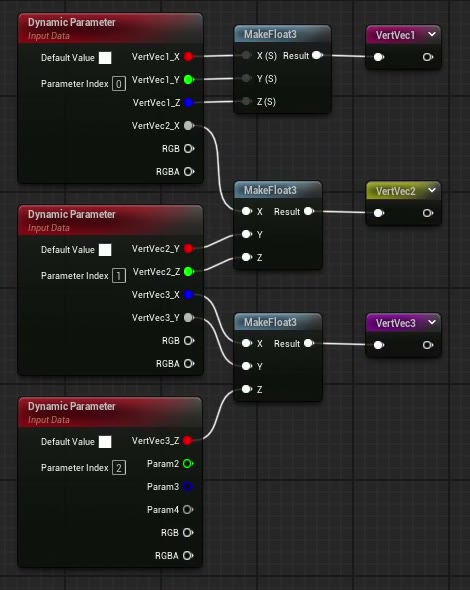Viewport: 470px width, 590px height.
Task: Click input pin of VertVec1 node
Action: coord(379,57)
